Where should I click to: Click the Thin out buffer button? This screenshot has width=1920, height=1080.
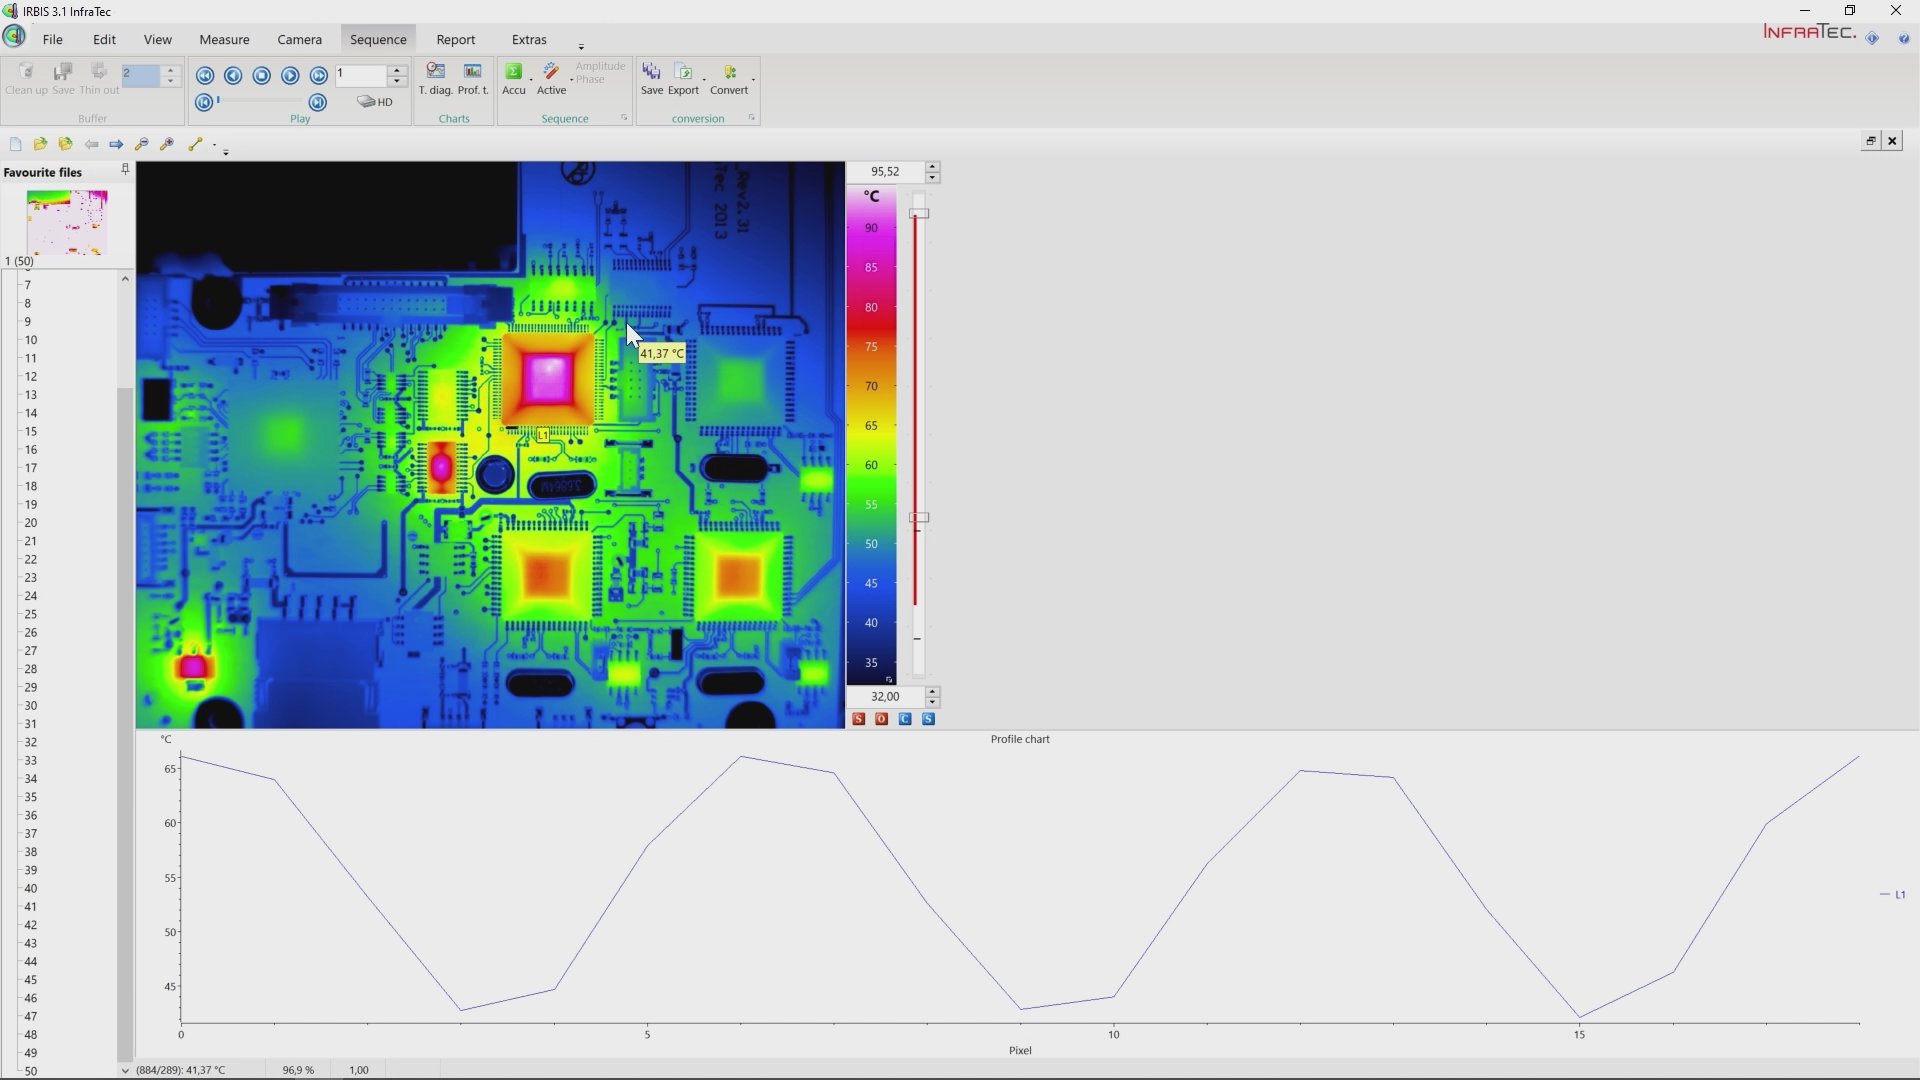[97, 75]
